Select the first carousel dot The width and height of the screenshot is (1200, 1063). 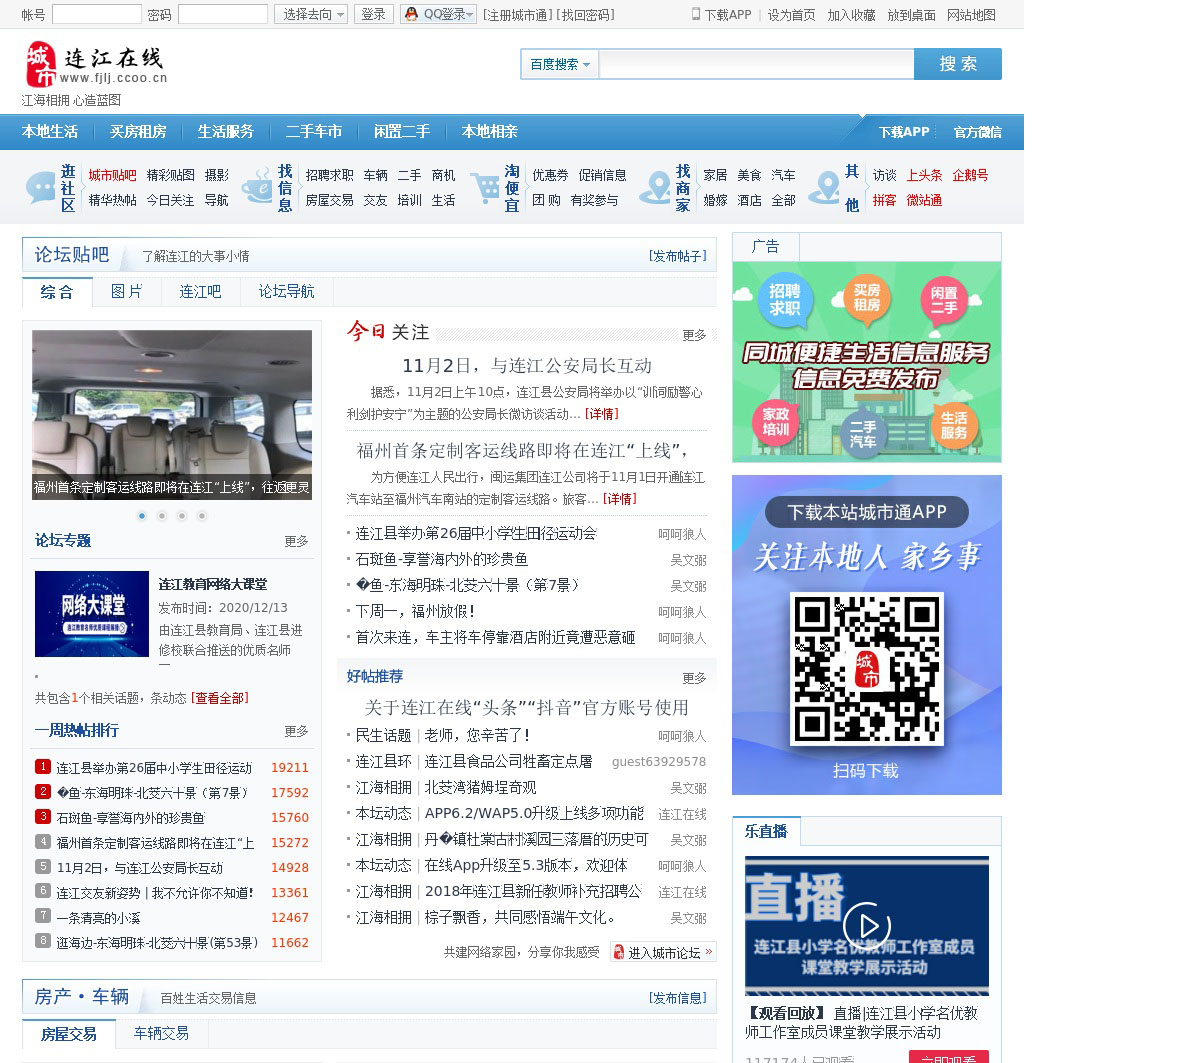pyautogui.click(x=142, y=516)
